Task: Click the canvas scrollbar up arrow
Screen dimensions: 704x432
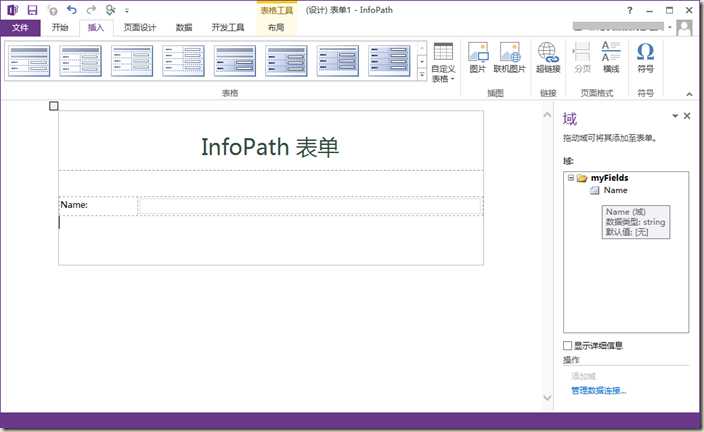Action: [547, 115]
